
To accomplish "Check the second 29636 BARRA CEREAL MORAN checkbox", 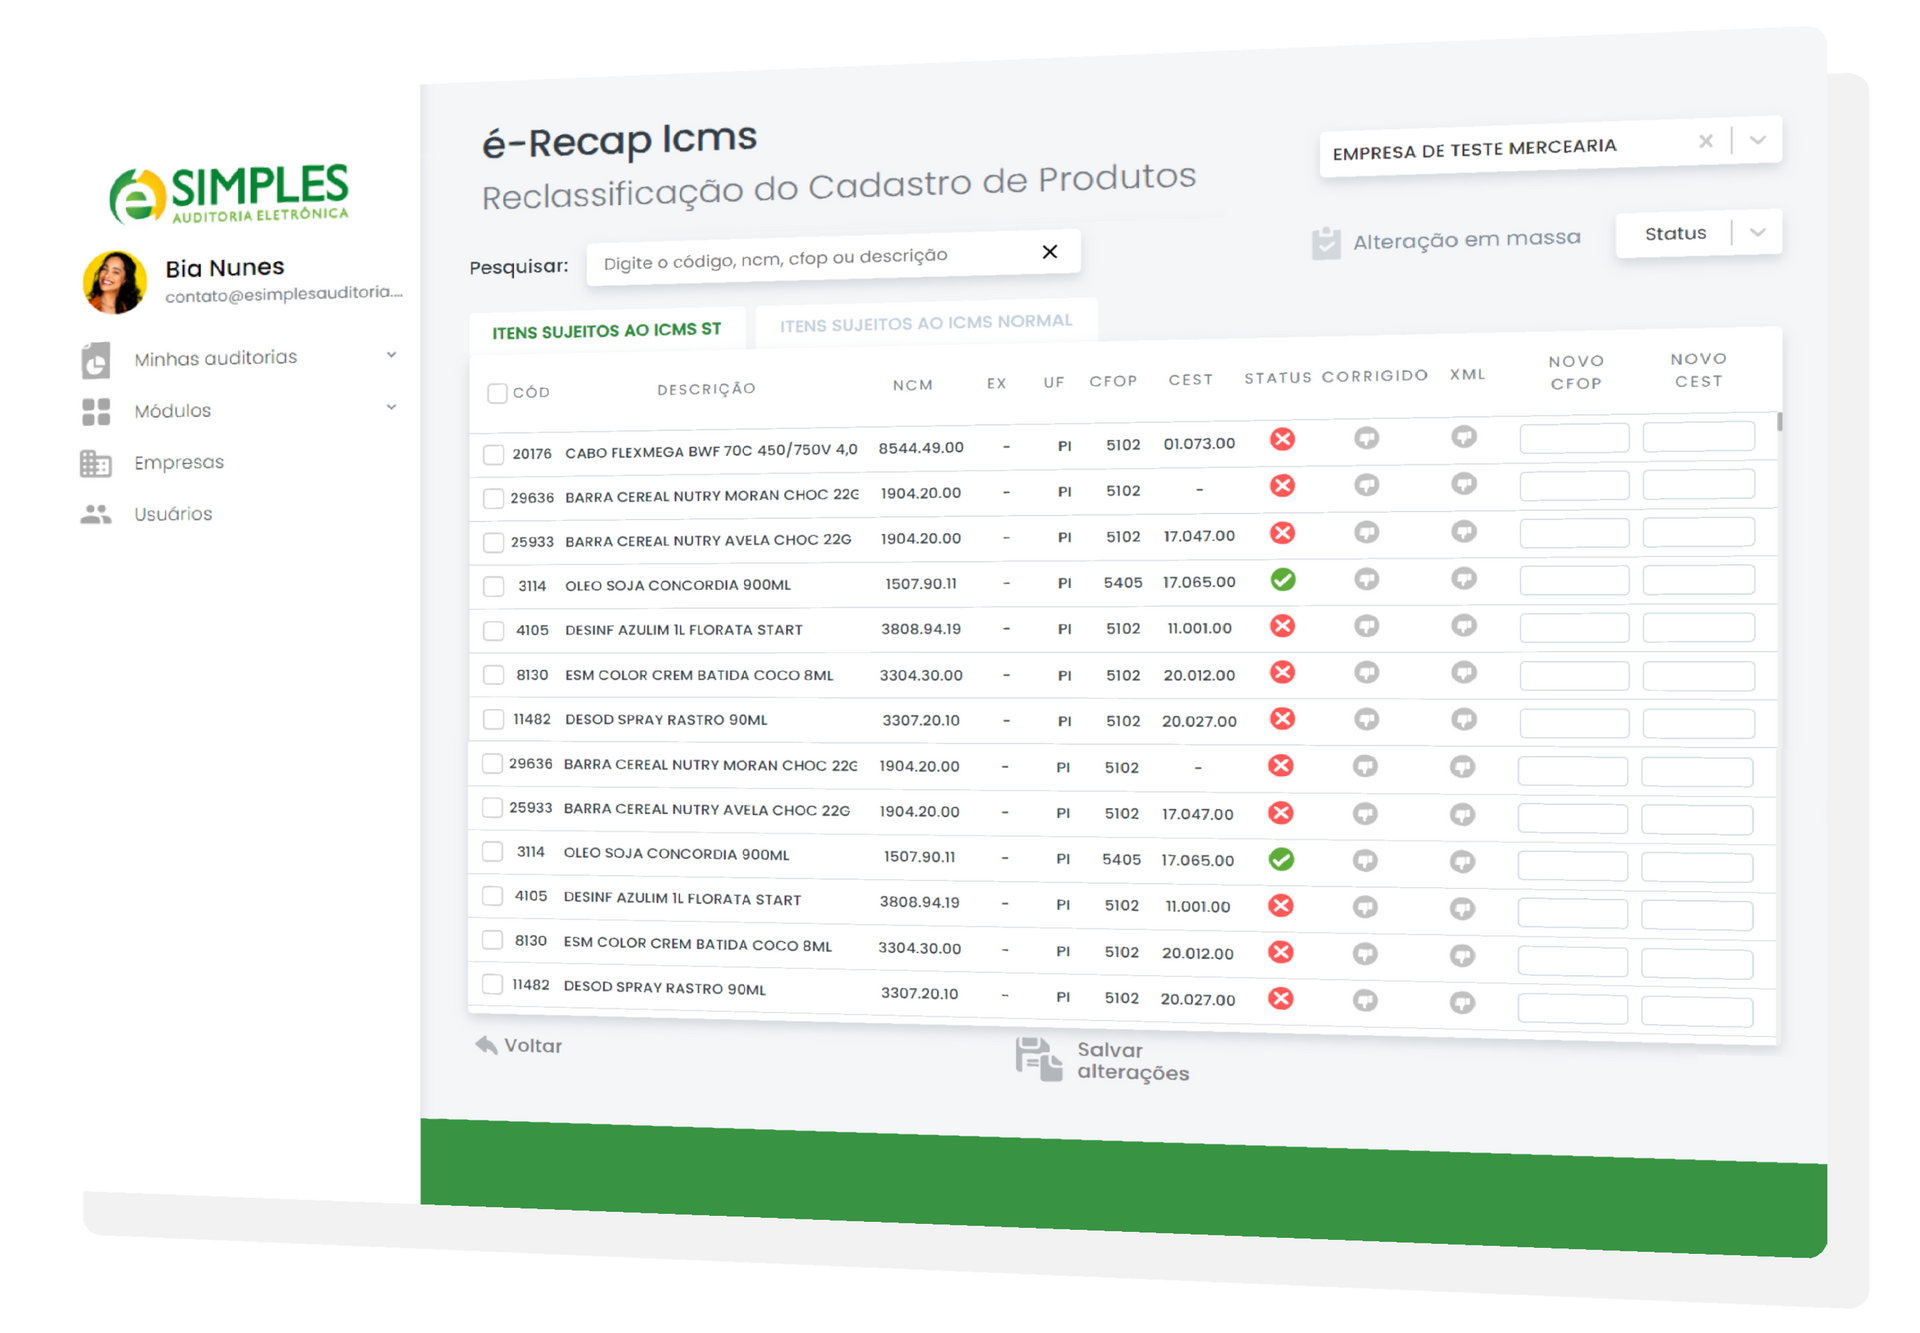I will click(492, 764).
